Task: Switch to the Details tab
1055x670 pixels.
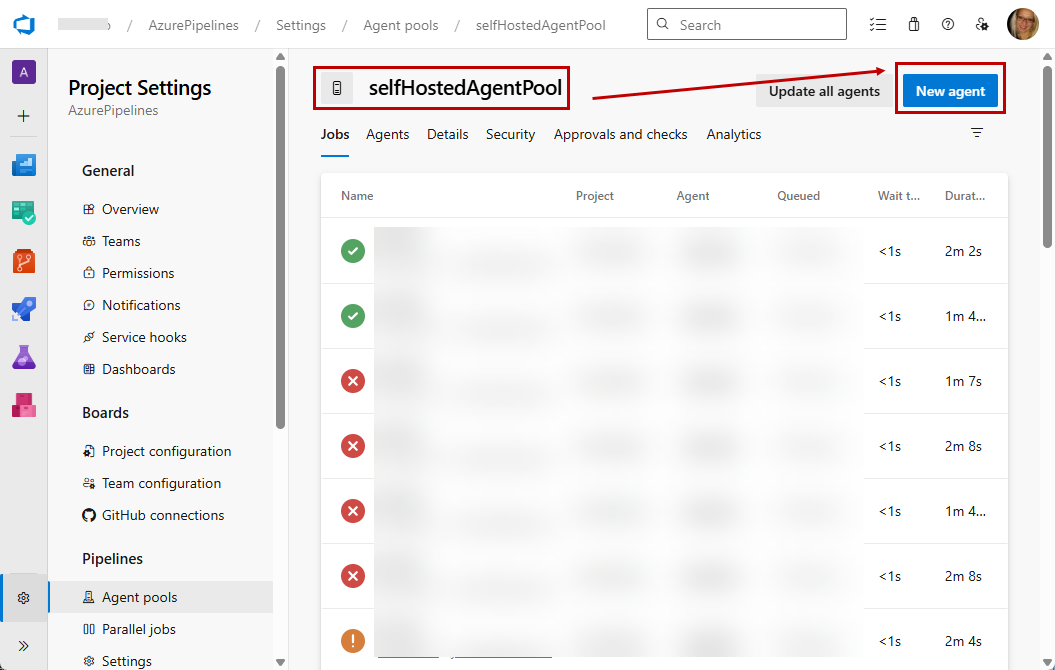Action: (x=447, y=135)
